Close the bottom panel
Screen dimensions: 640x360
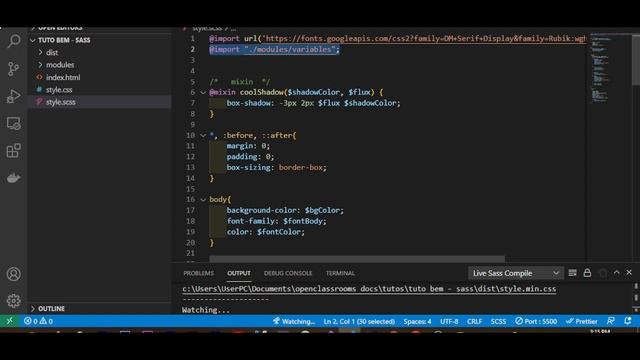click(x=629, y=272)
